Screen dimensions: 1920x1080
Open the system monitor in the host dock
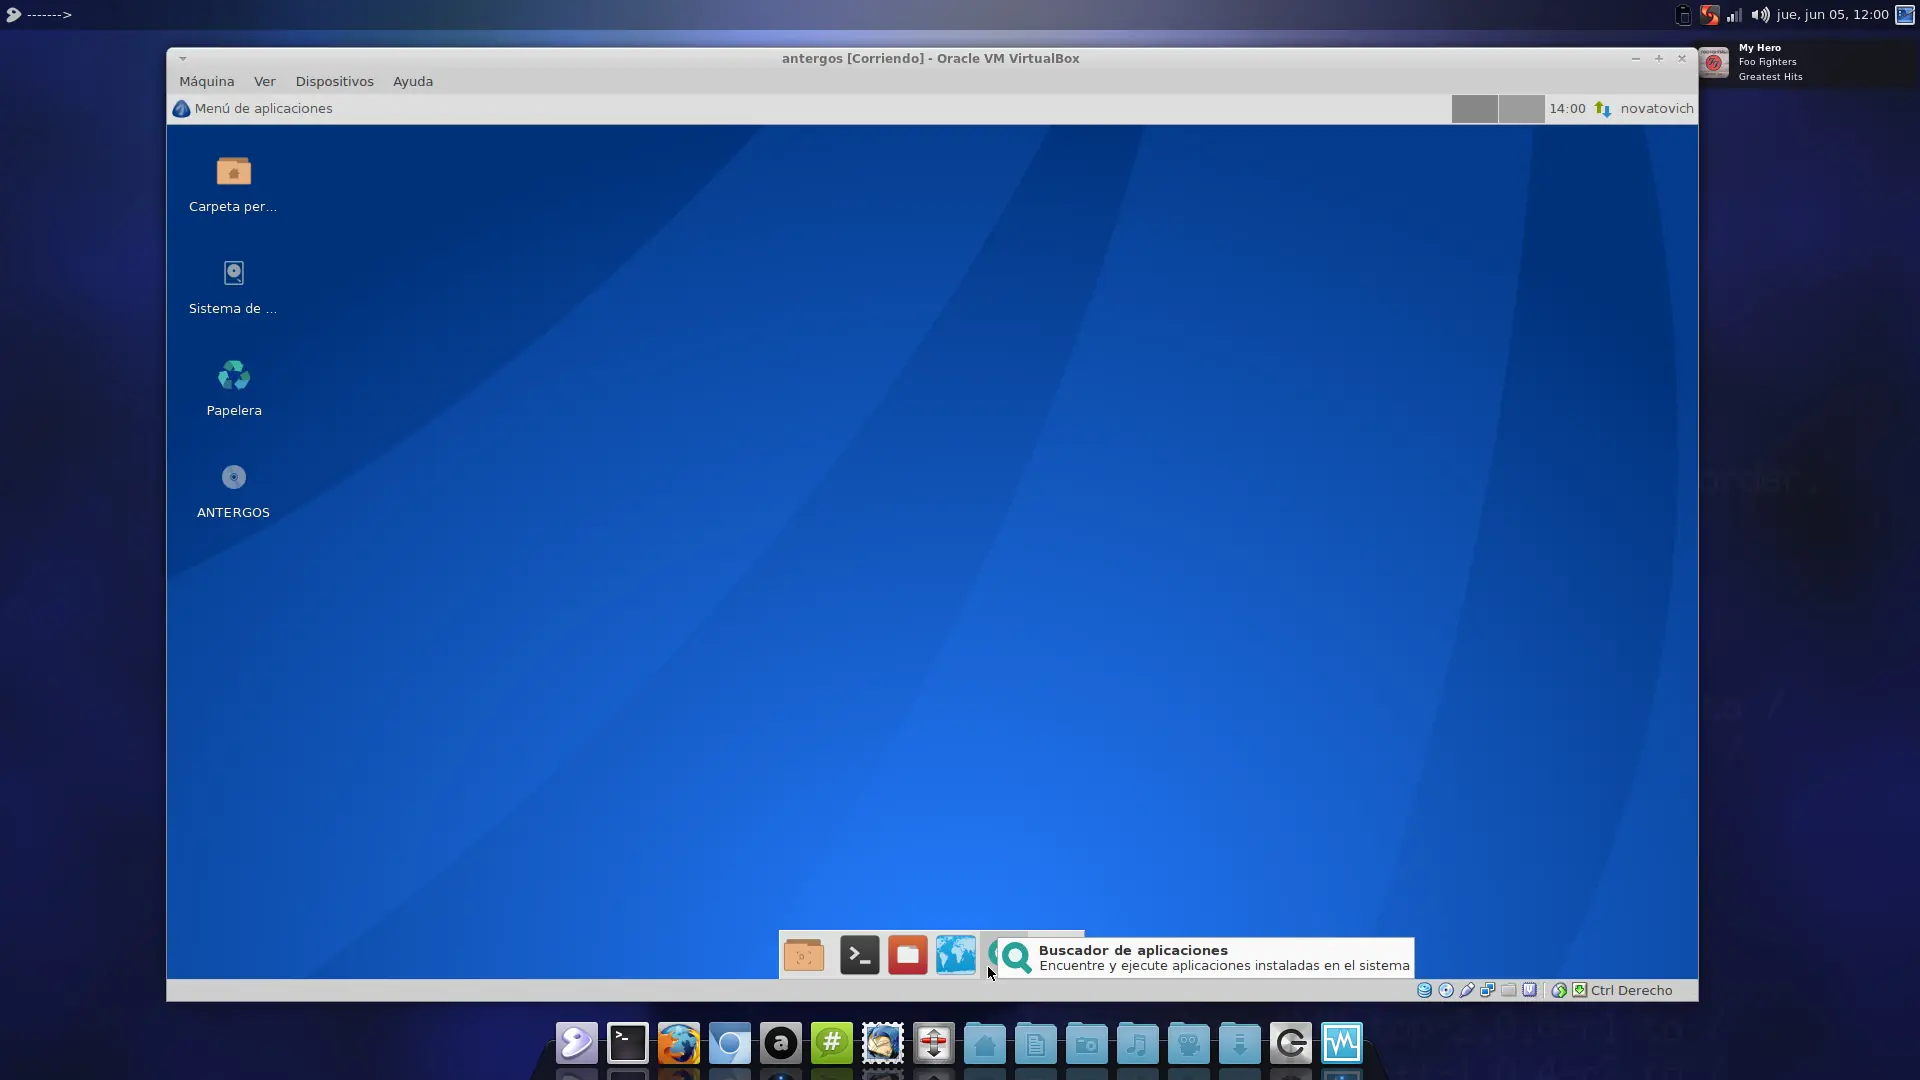pos(1342,1044)
